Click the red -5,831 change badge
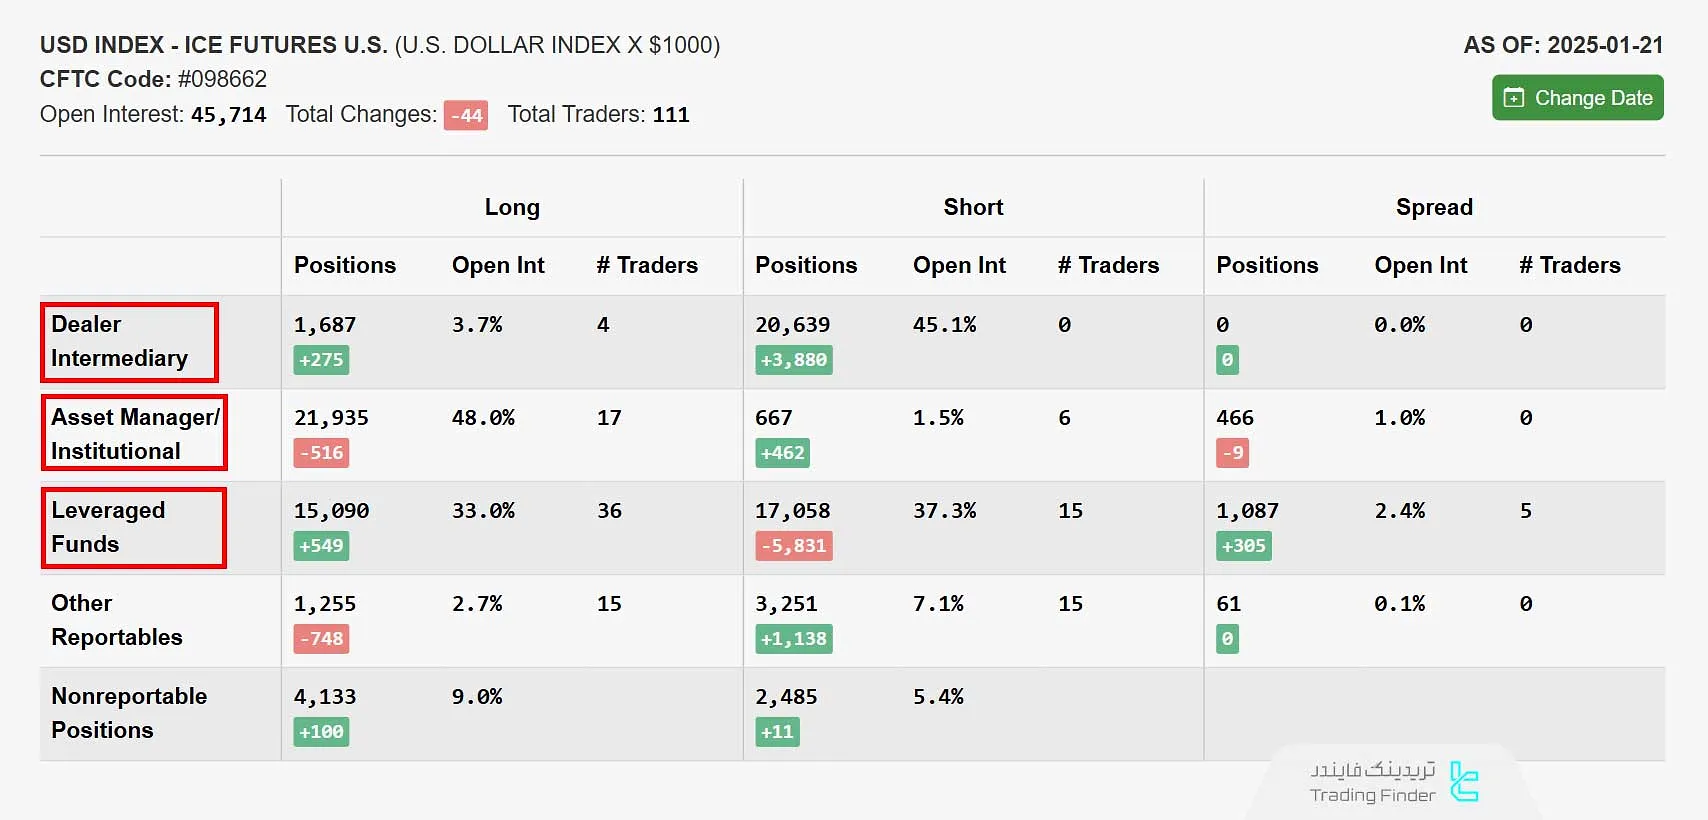The height and width of the screenshot is (820, 1708). [x=794, y=546]
